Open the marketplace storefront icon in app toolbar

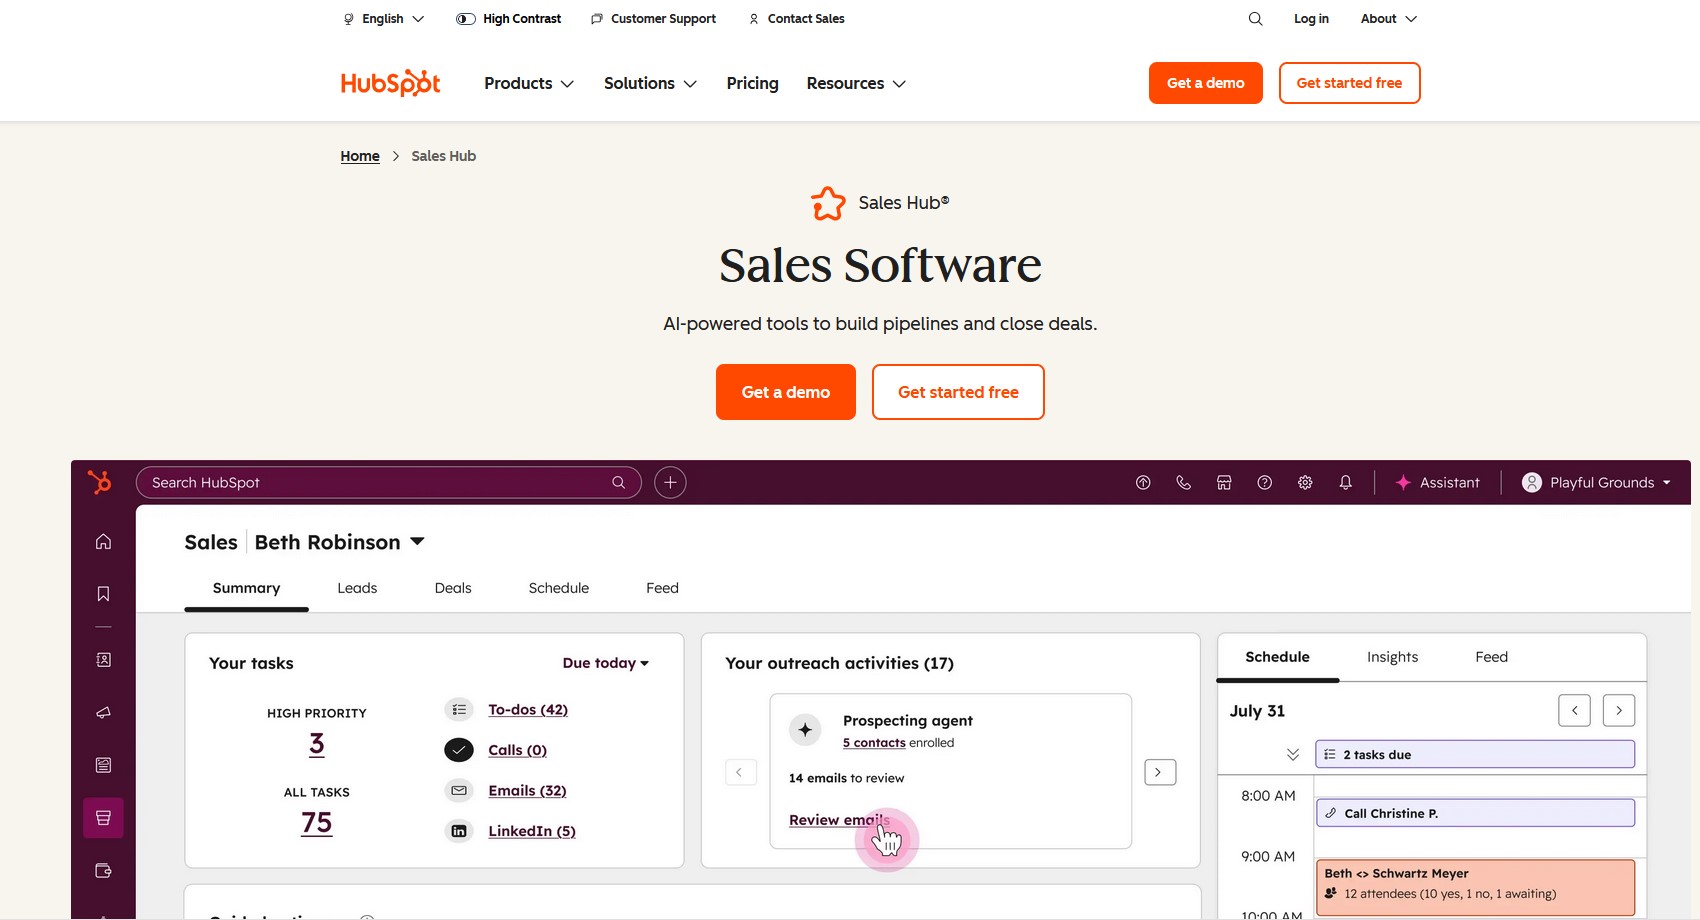pos(1224,483)
